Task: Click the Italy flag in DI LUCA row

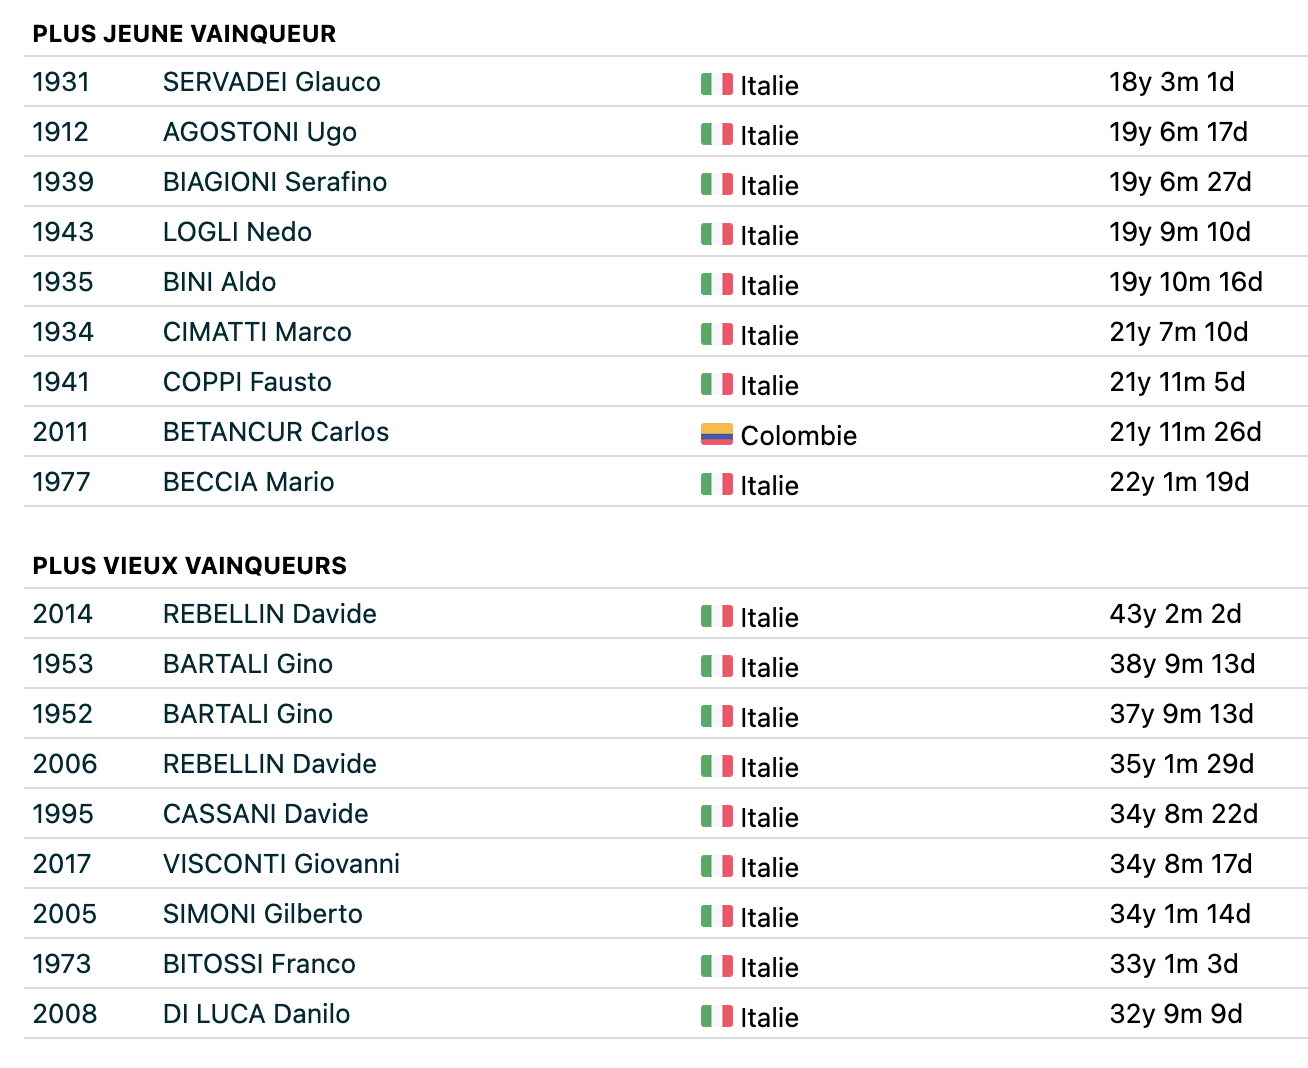Action: 716,1016
